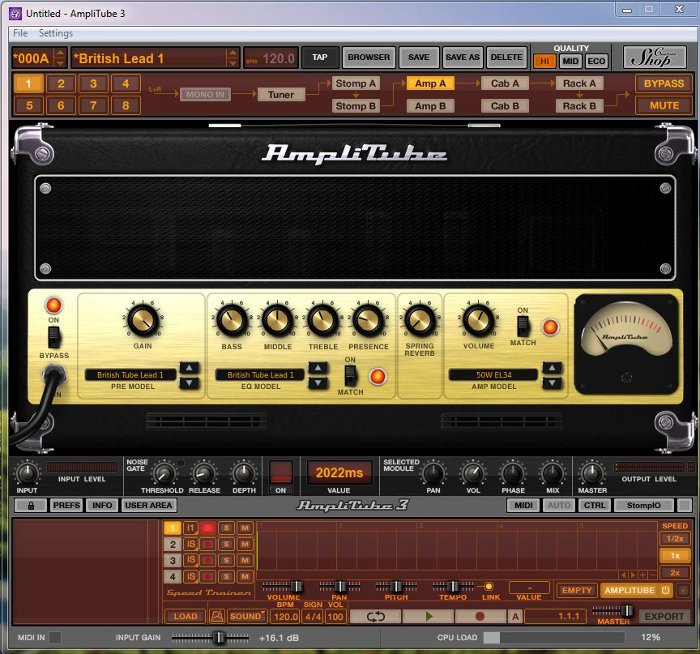Click the EXPORT button
The height and width of the screenshot is (654, 700).
pyautogui.click(x=664, y=617)
